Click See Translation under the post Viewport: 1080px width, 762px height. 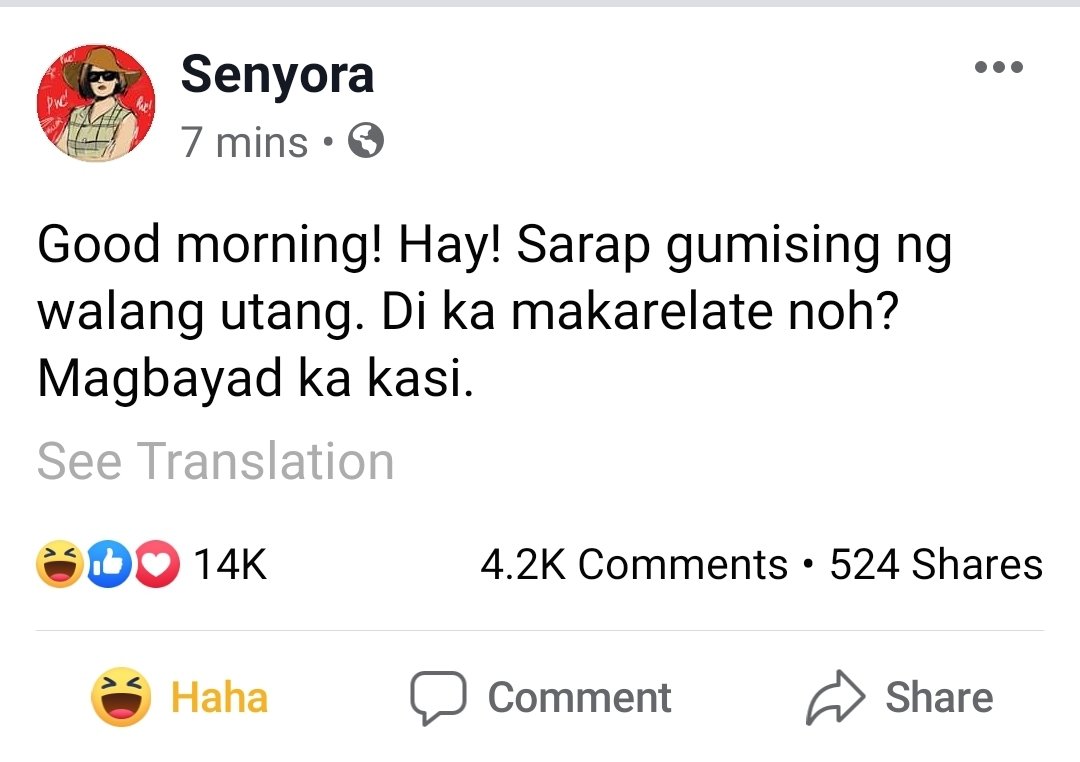216,461
